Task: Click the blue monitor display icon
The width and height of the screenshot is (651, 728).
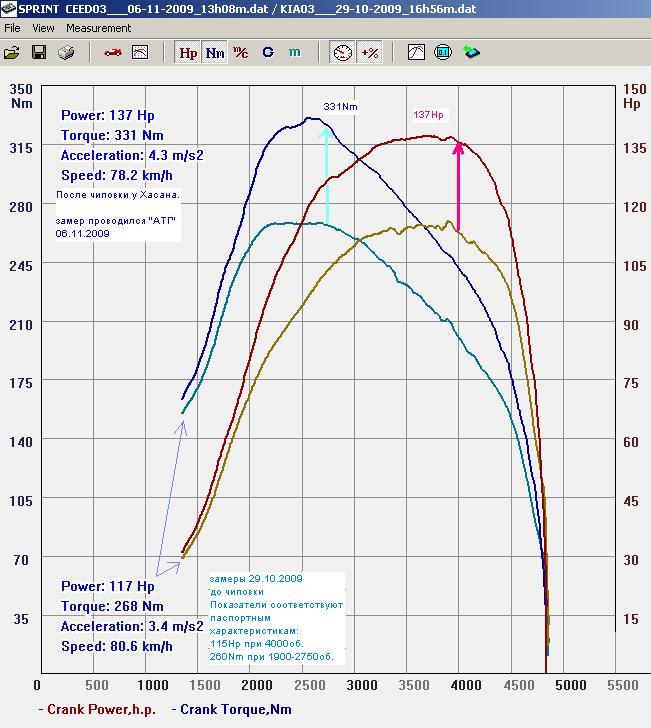Action: coord(443,52)
